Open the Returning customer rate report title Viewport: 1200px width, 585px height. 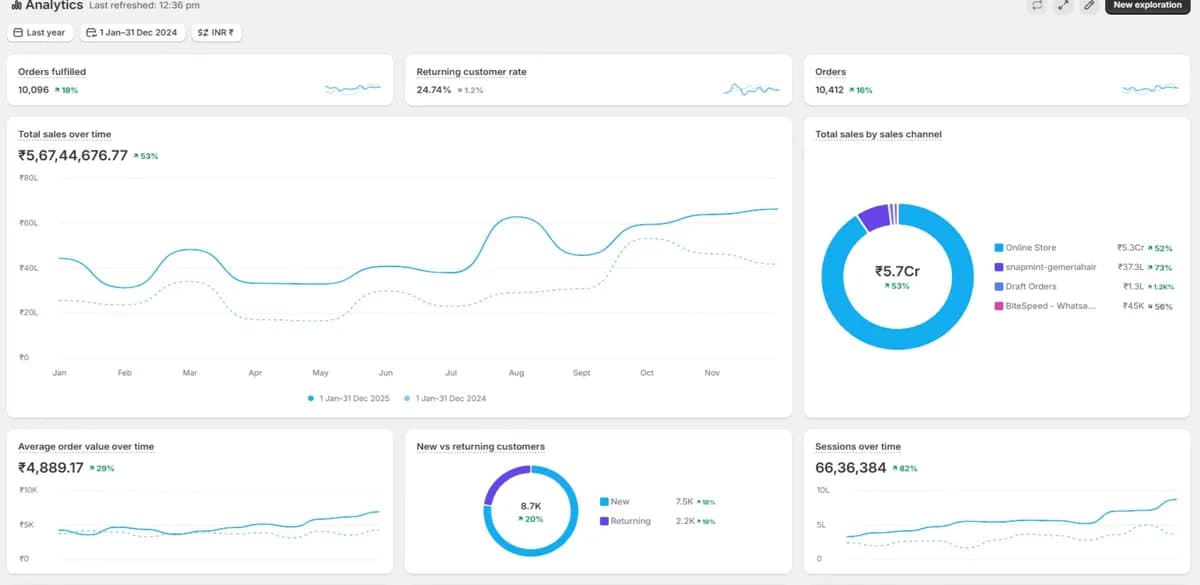(x=471, y=72)
